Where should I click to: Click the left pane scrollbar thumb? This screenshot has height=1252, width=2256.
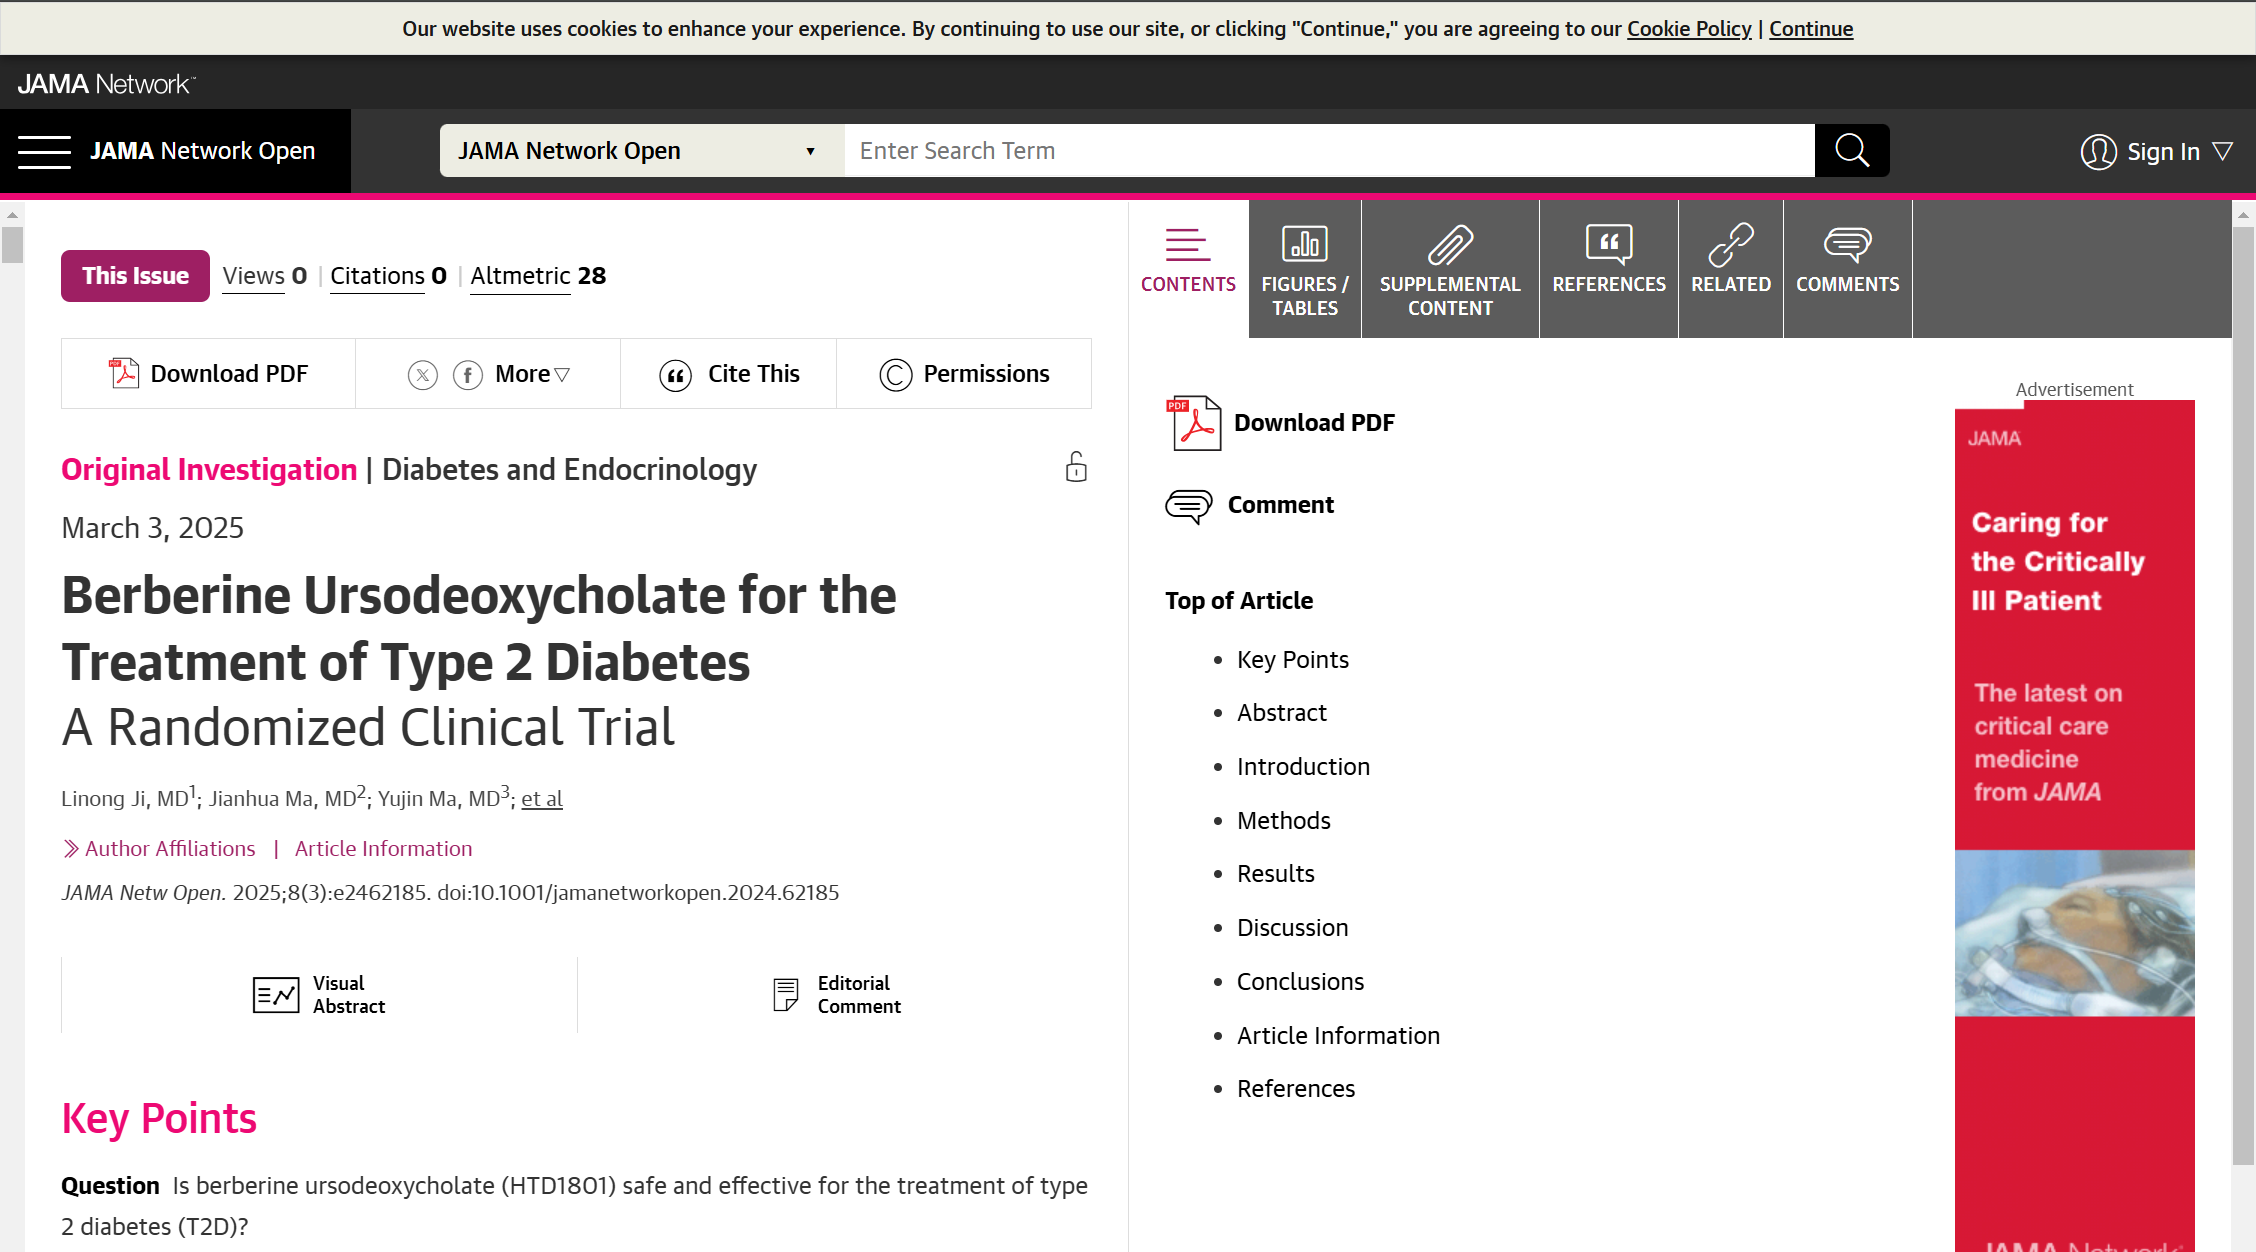coord(12,244)
